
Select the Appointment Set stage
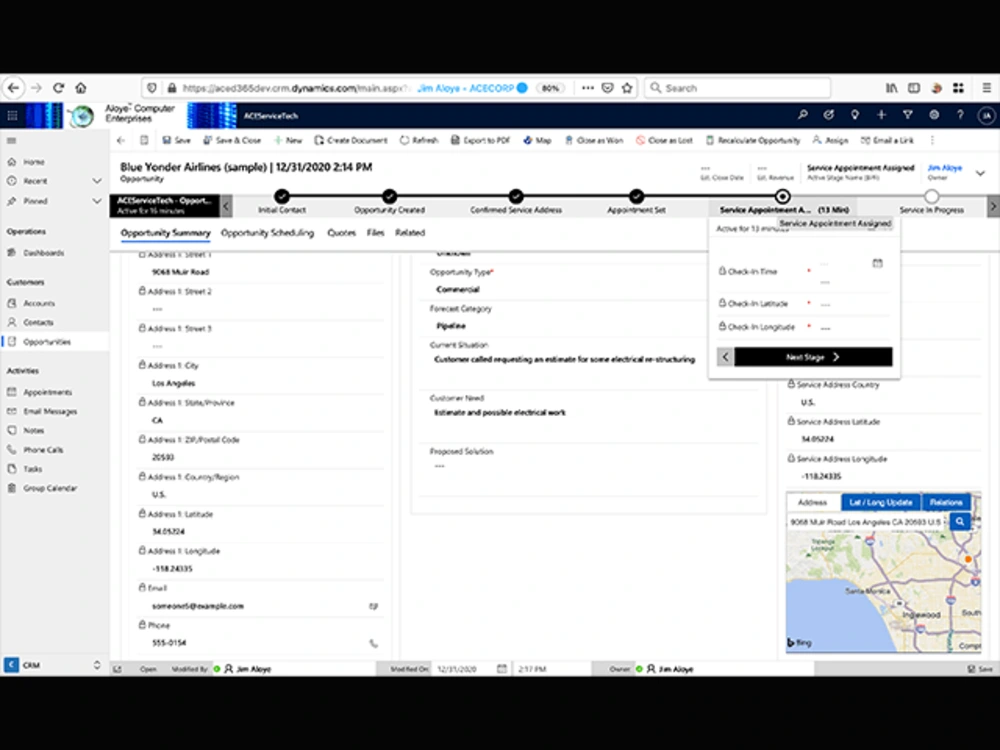coord(636,196)
